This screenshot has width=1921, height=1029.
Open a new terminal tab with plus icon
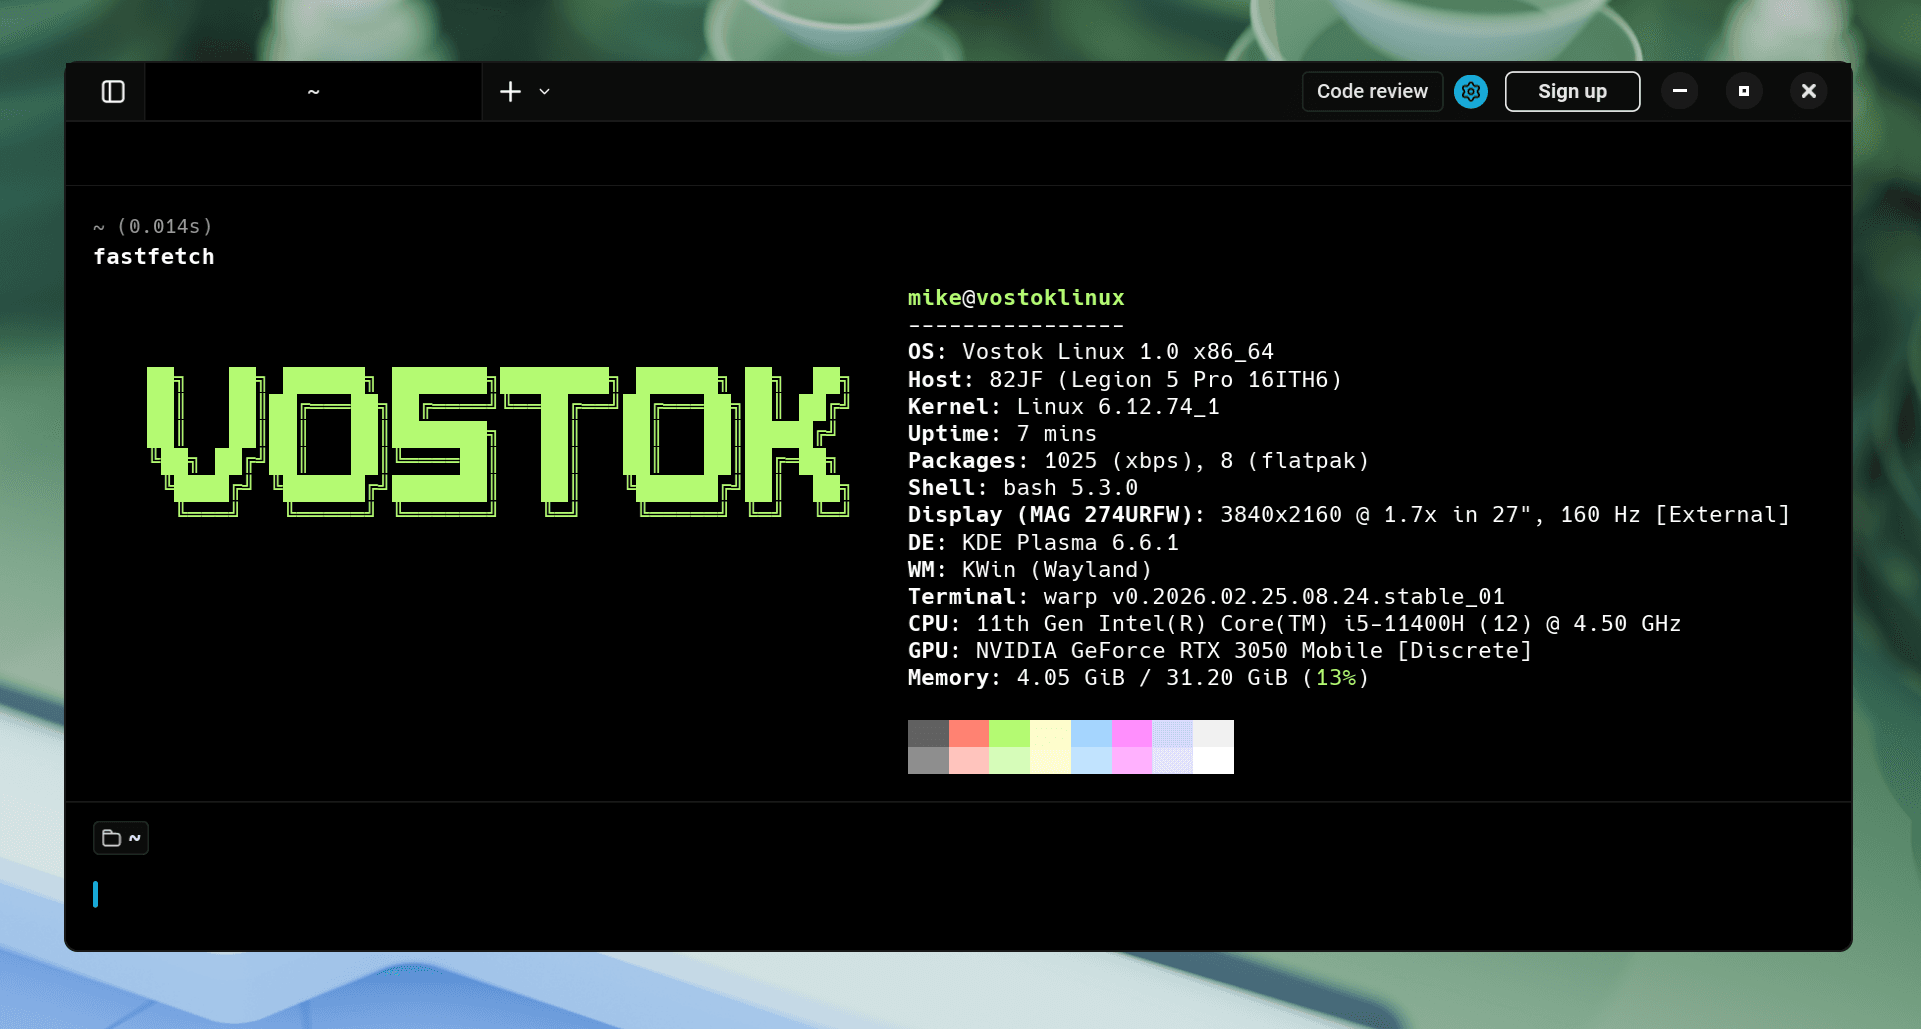(x=510, y=91)
